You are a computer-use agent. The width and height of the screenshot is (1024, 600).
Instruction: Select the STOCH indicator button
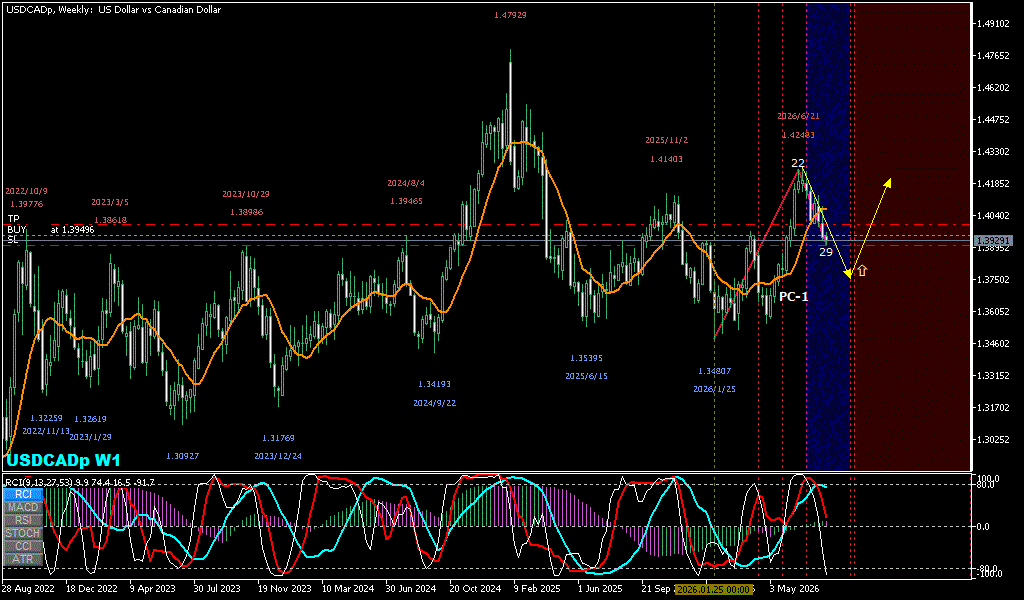tap(23, 533)
